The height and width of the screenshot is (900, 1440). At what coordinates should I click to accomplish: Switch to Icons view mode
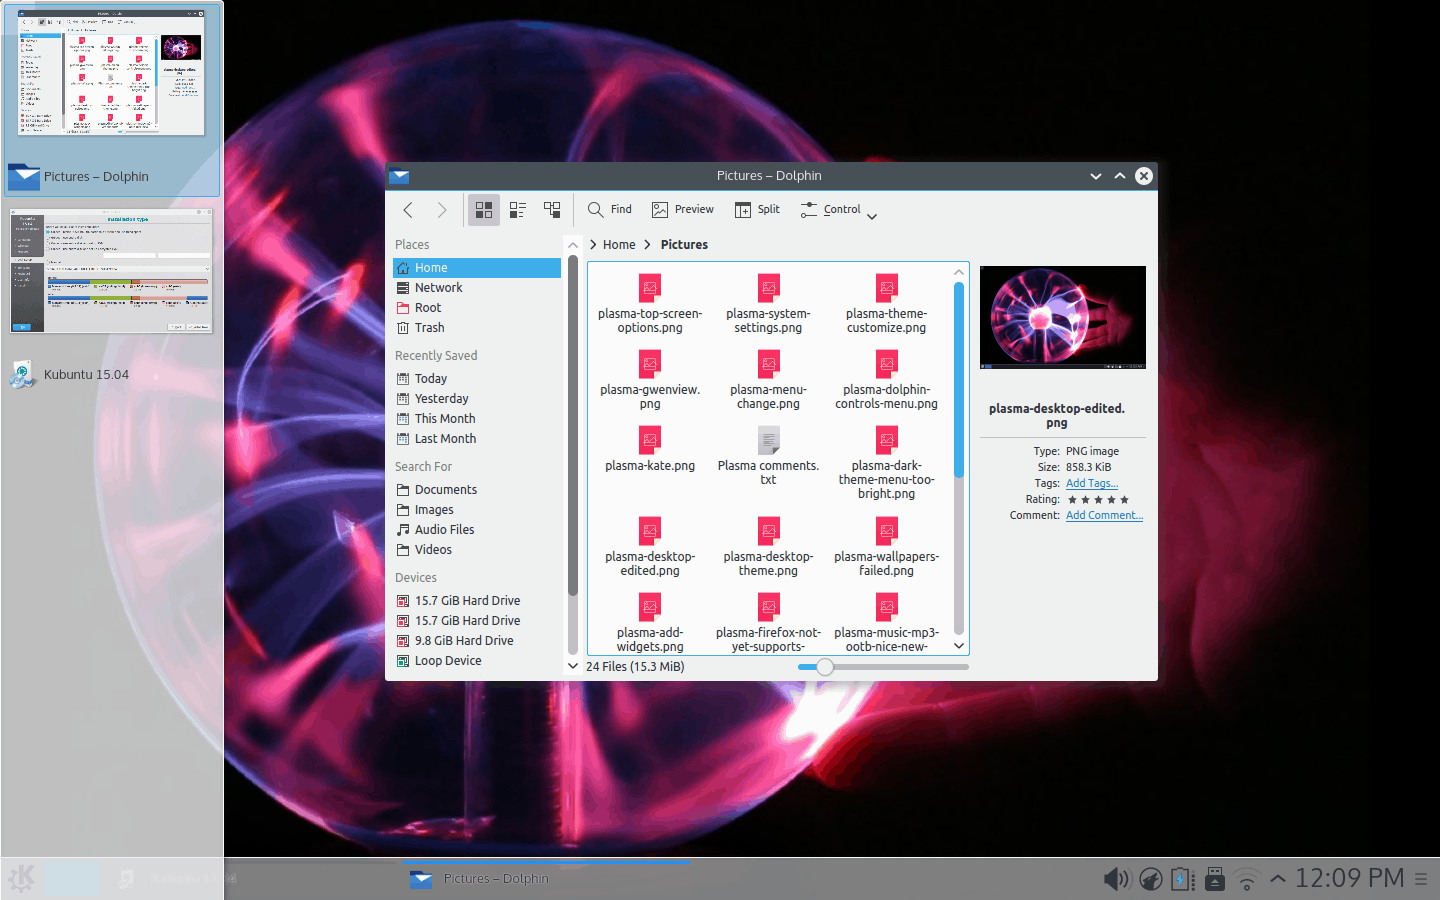tap(484, 210)
